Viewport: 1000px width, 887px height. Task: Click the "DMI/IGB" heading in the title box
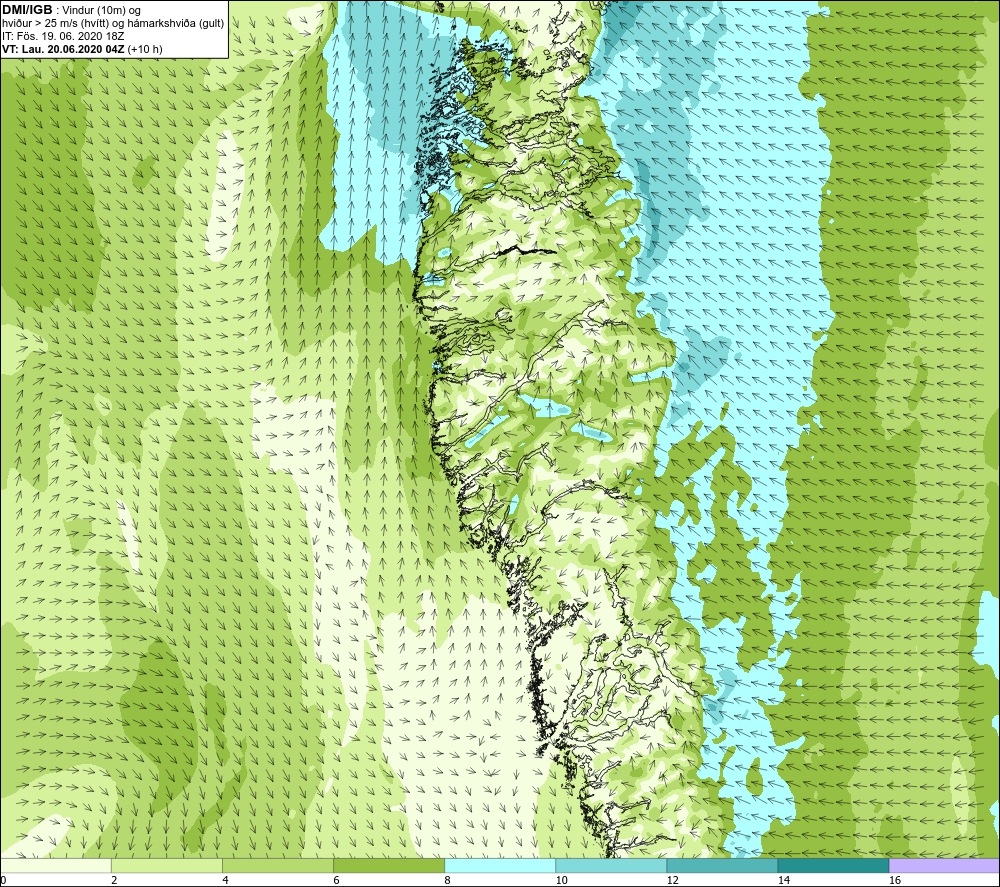coord(27,10)
